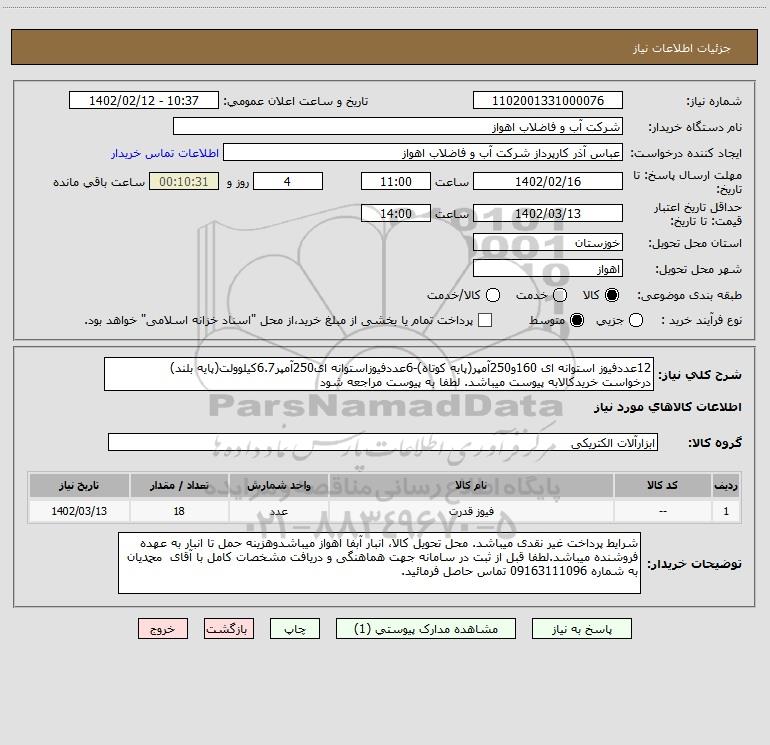Click the row number cell 1
770x745 pixels.
[726, 511]
